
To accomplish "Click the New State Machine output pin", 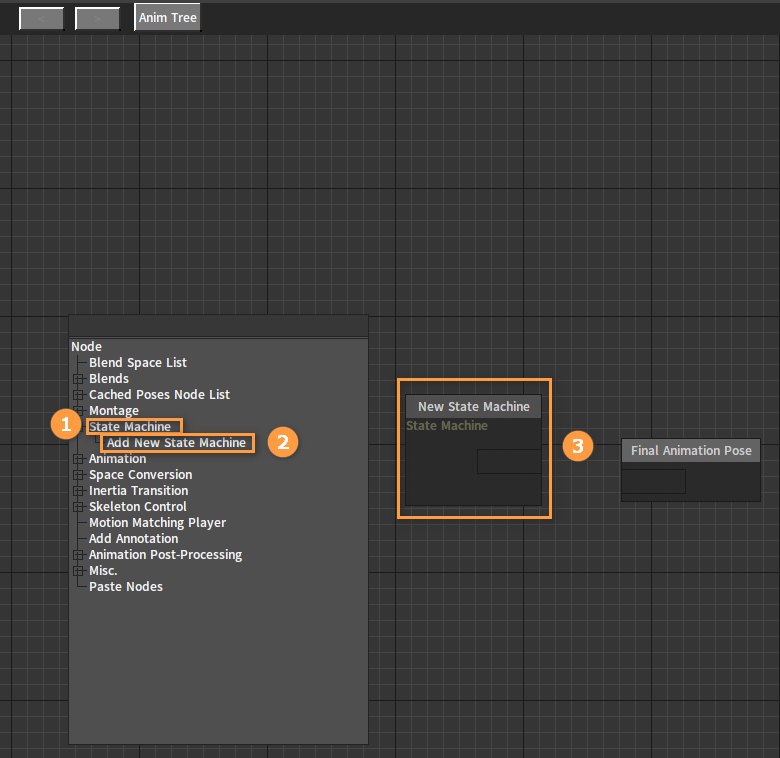I will 509,462.
